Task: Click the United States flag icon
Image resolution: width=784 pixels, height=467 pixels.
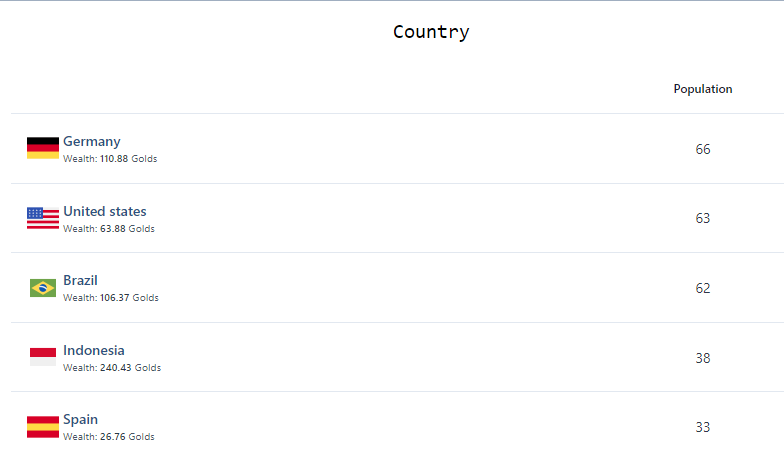Action: pos(43,218)
